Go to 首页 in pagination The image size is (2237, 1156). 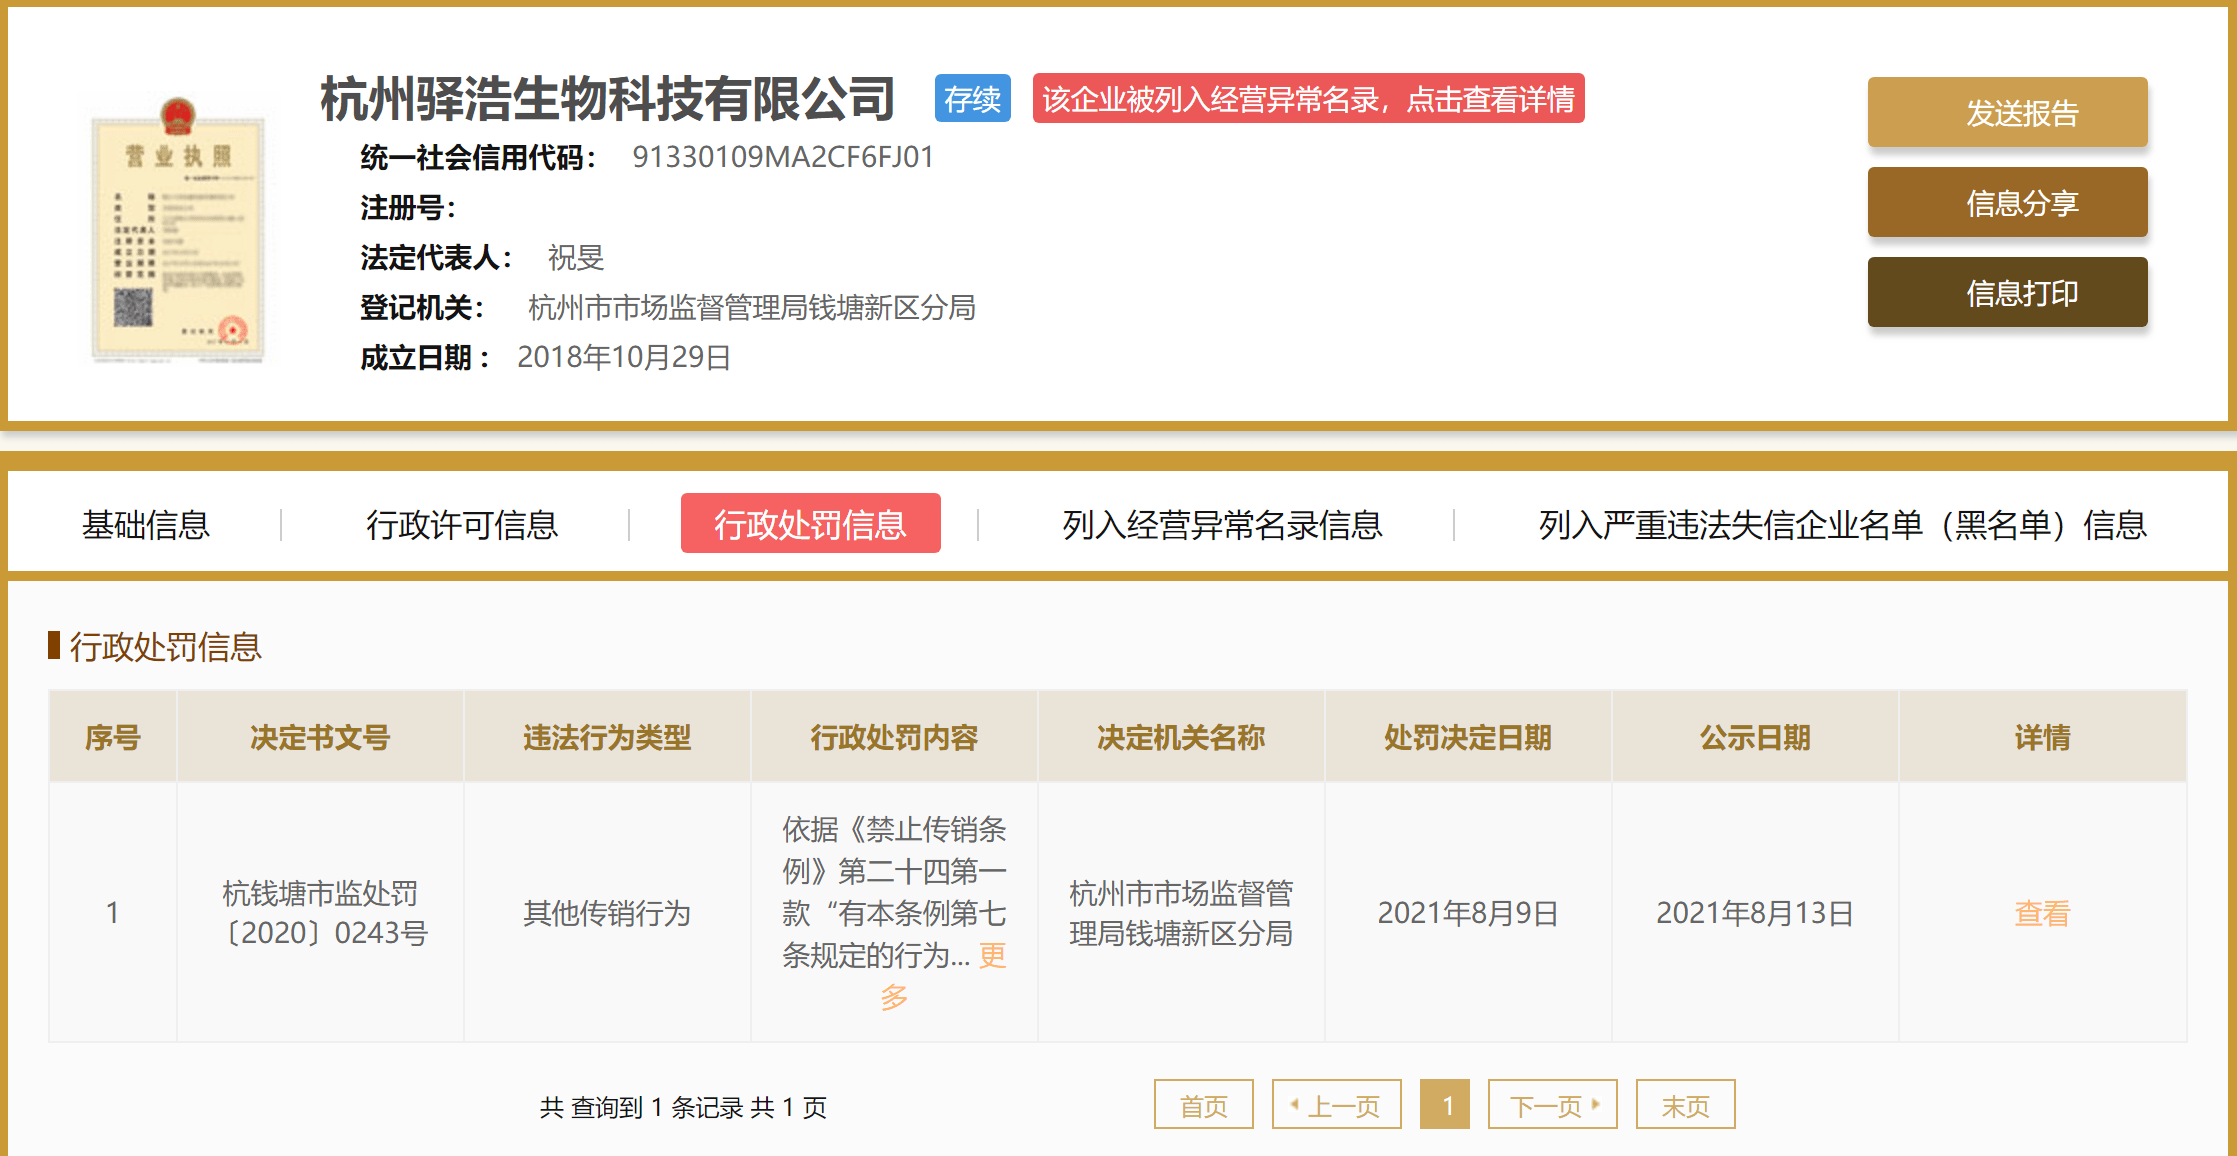1203,1105
